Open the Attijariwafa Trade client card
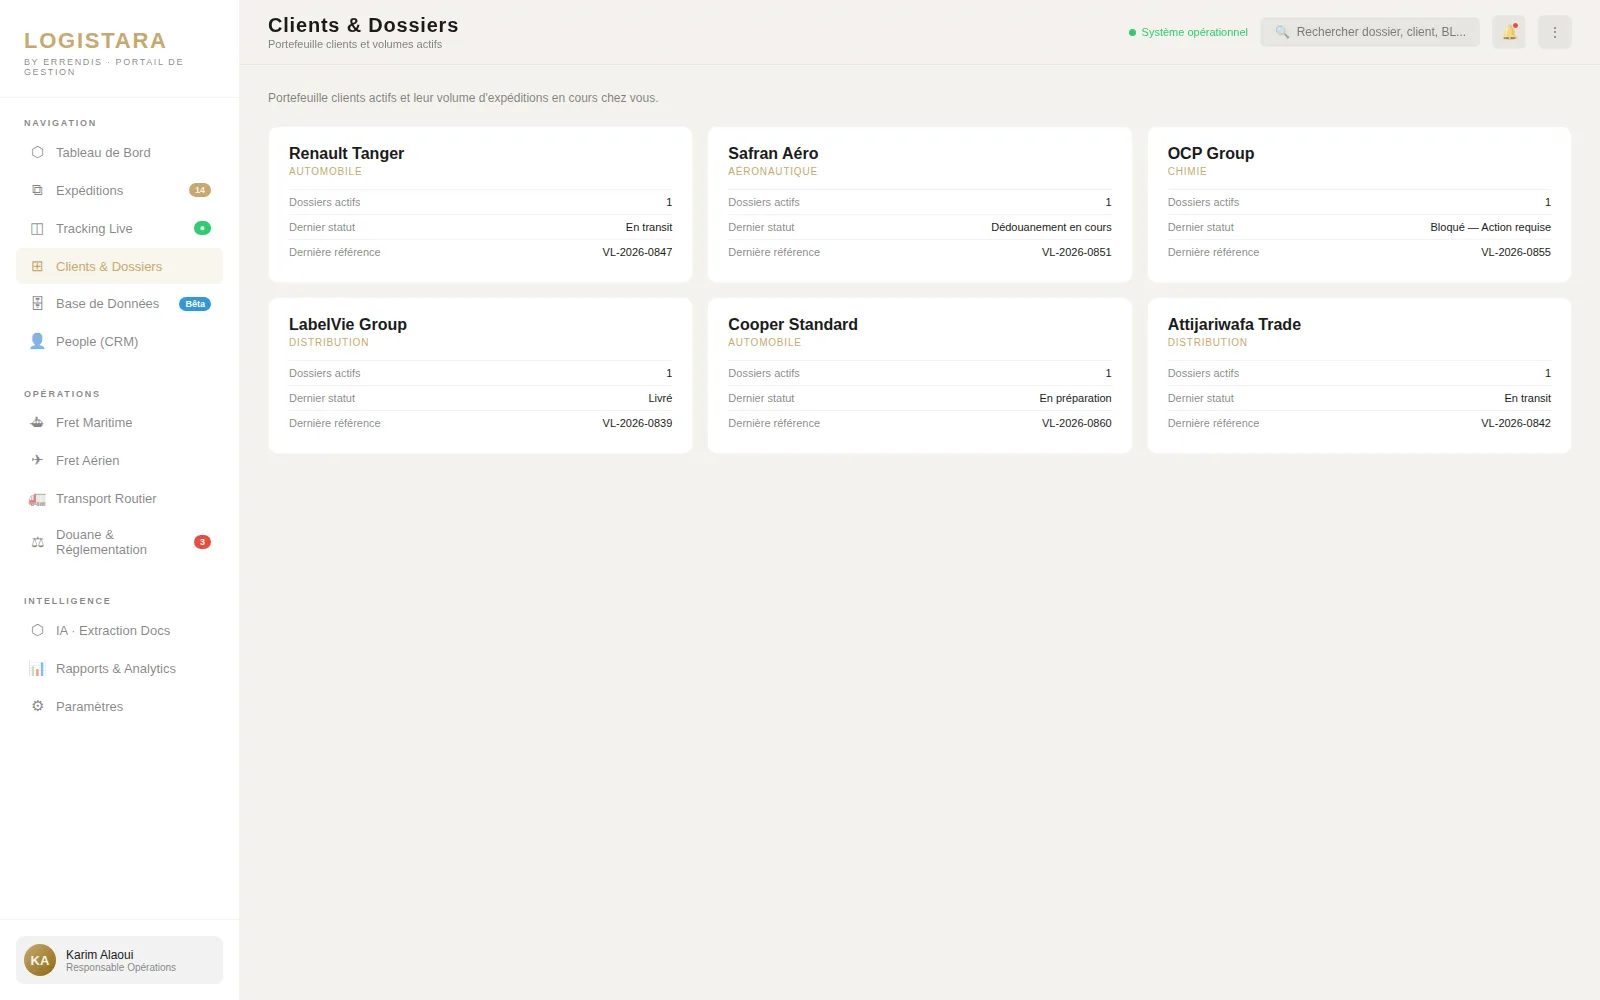Screen dimensions: 1600x1000 1359,375
